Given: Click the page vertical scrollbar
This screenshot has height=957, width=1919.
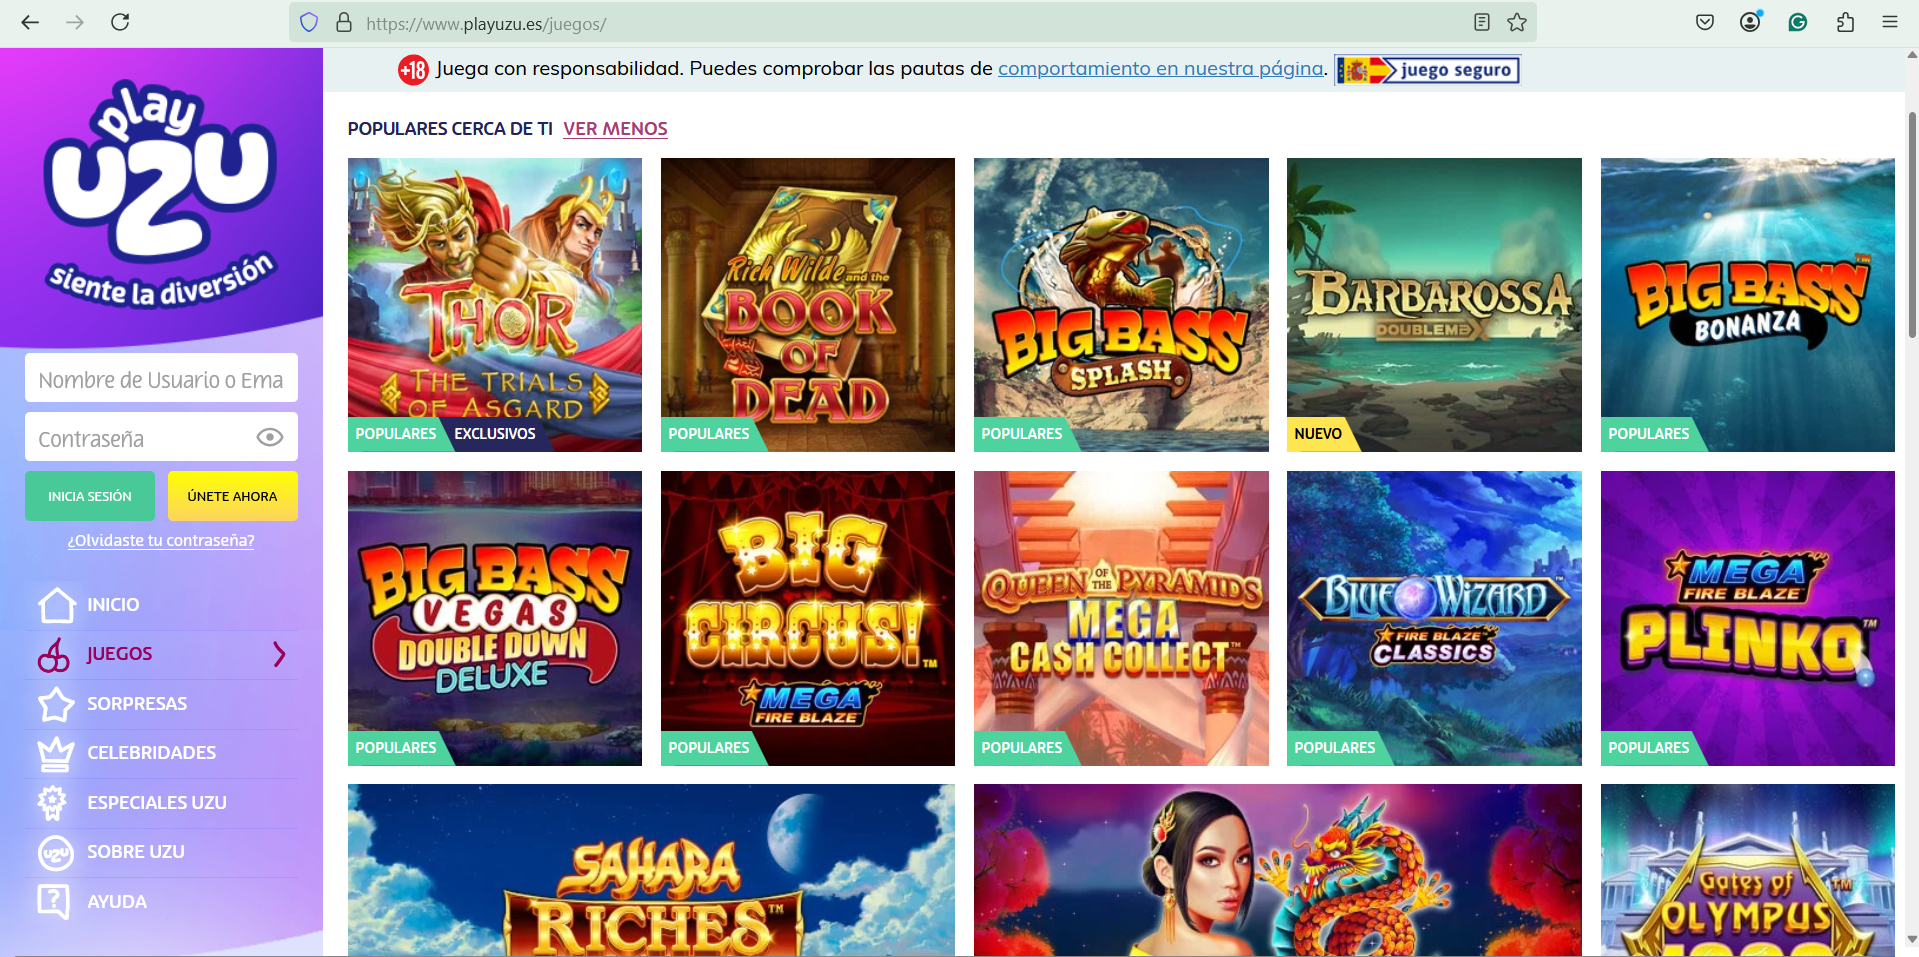Looking at the screenshot, I should click(1912, 225).
